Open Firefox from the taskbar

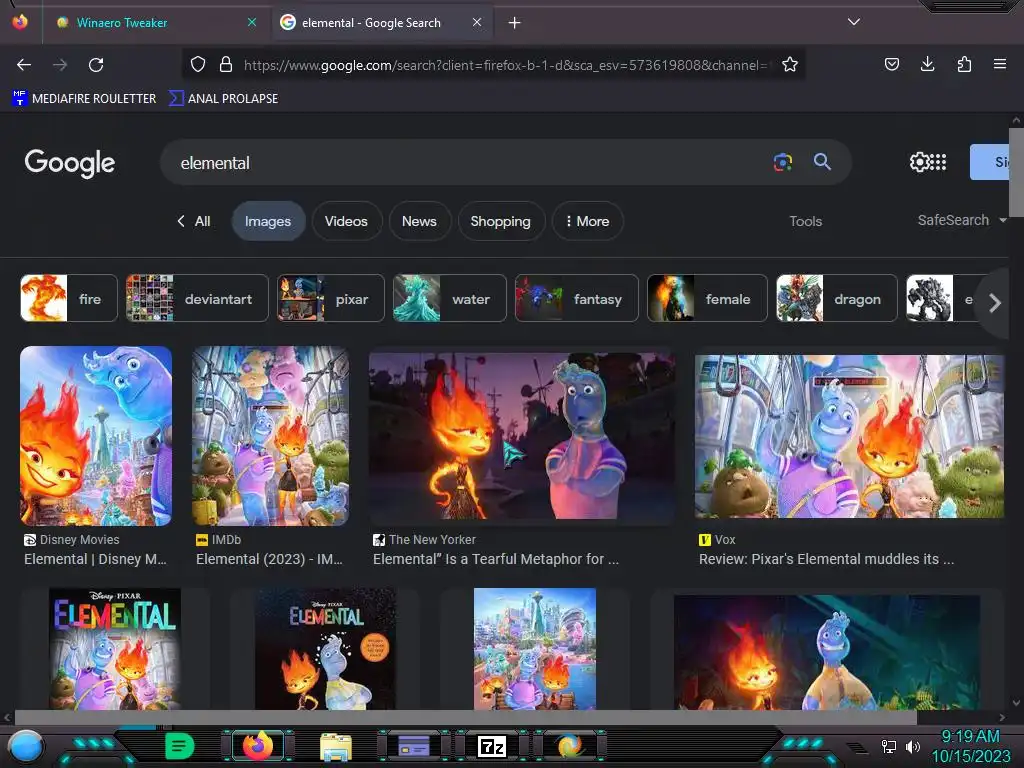258,745
